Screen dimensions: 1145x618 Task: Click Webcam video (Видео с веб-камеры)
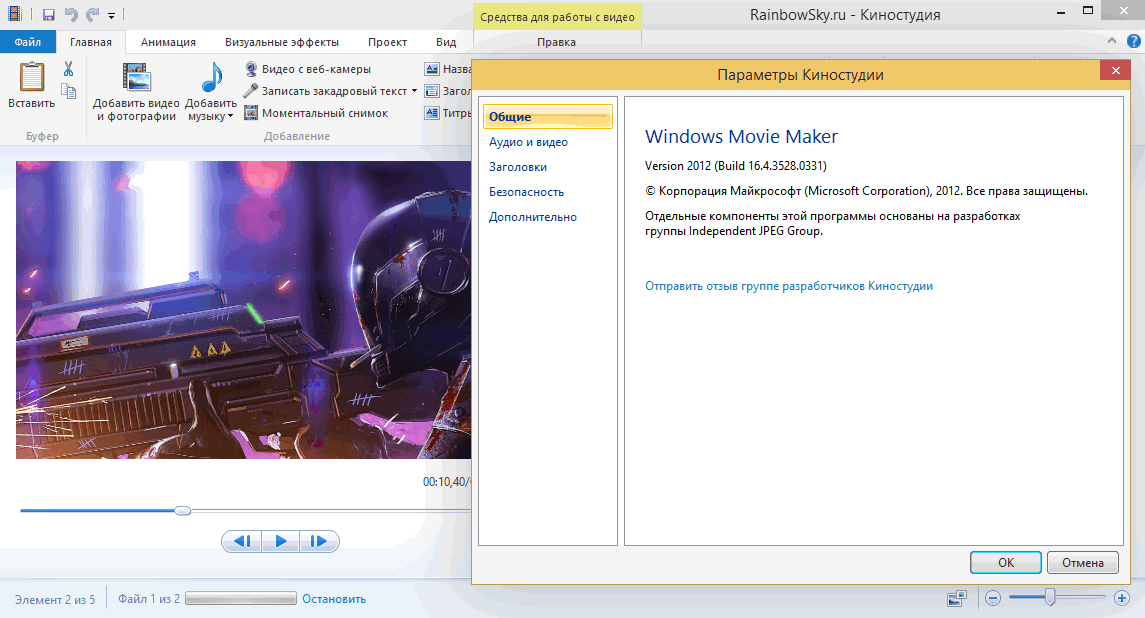tap(307, 69)
